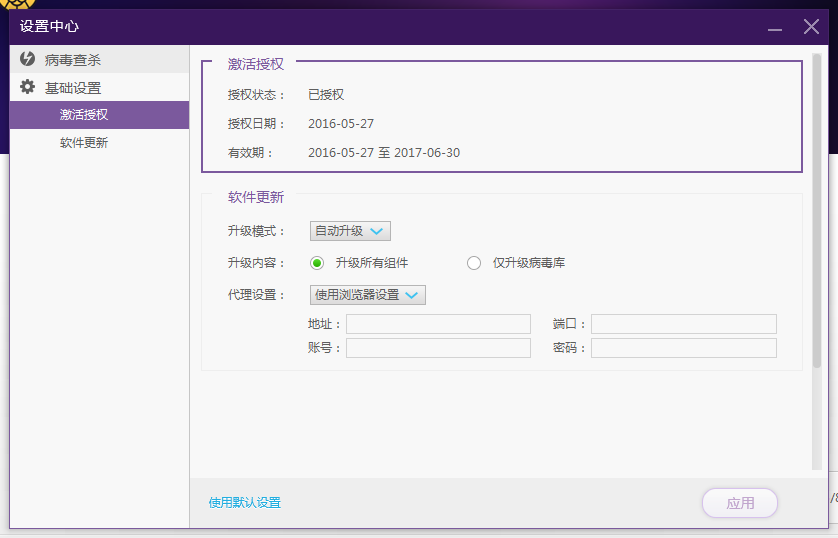Open the 升级模式 dropdown showing 自动升级
This screenshot has width=838, height=538.
point(349,231)
